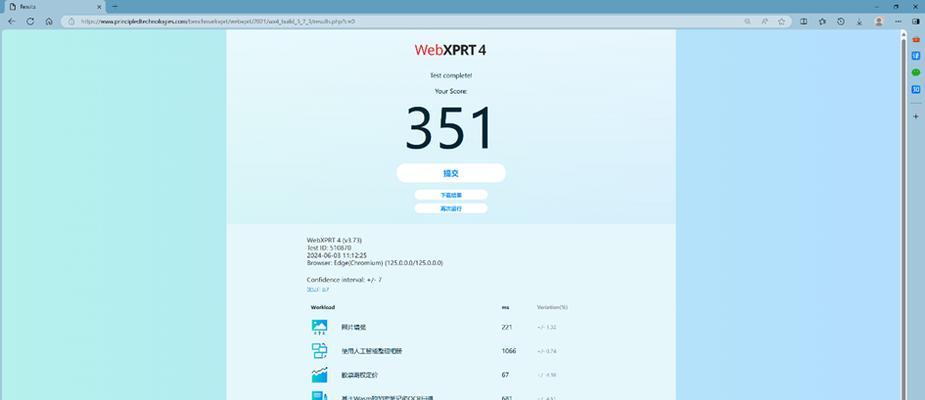The image size is (925, 400).
Task: View site information lock icon
Action: pos(71,21)
